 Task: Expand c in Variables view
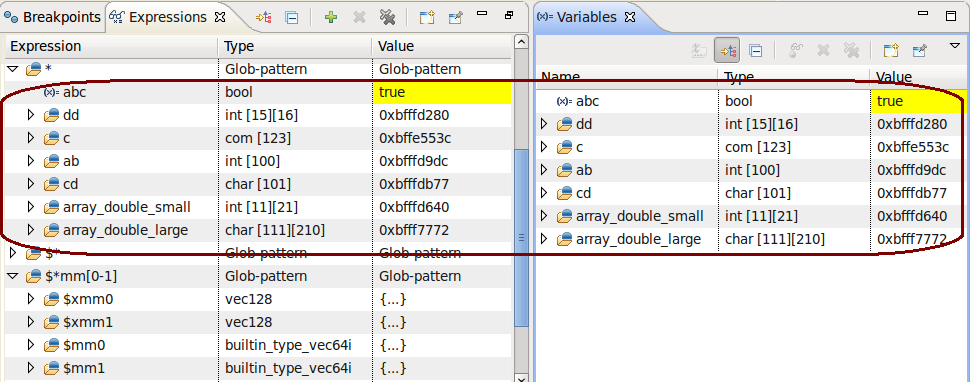coord(544,147)
